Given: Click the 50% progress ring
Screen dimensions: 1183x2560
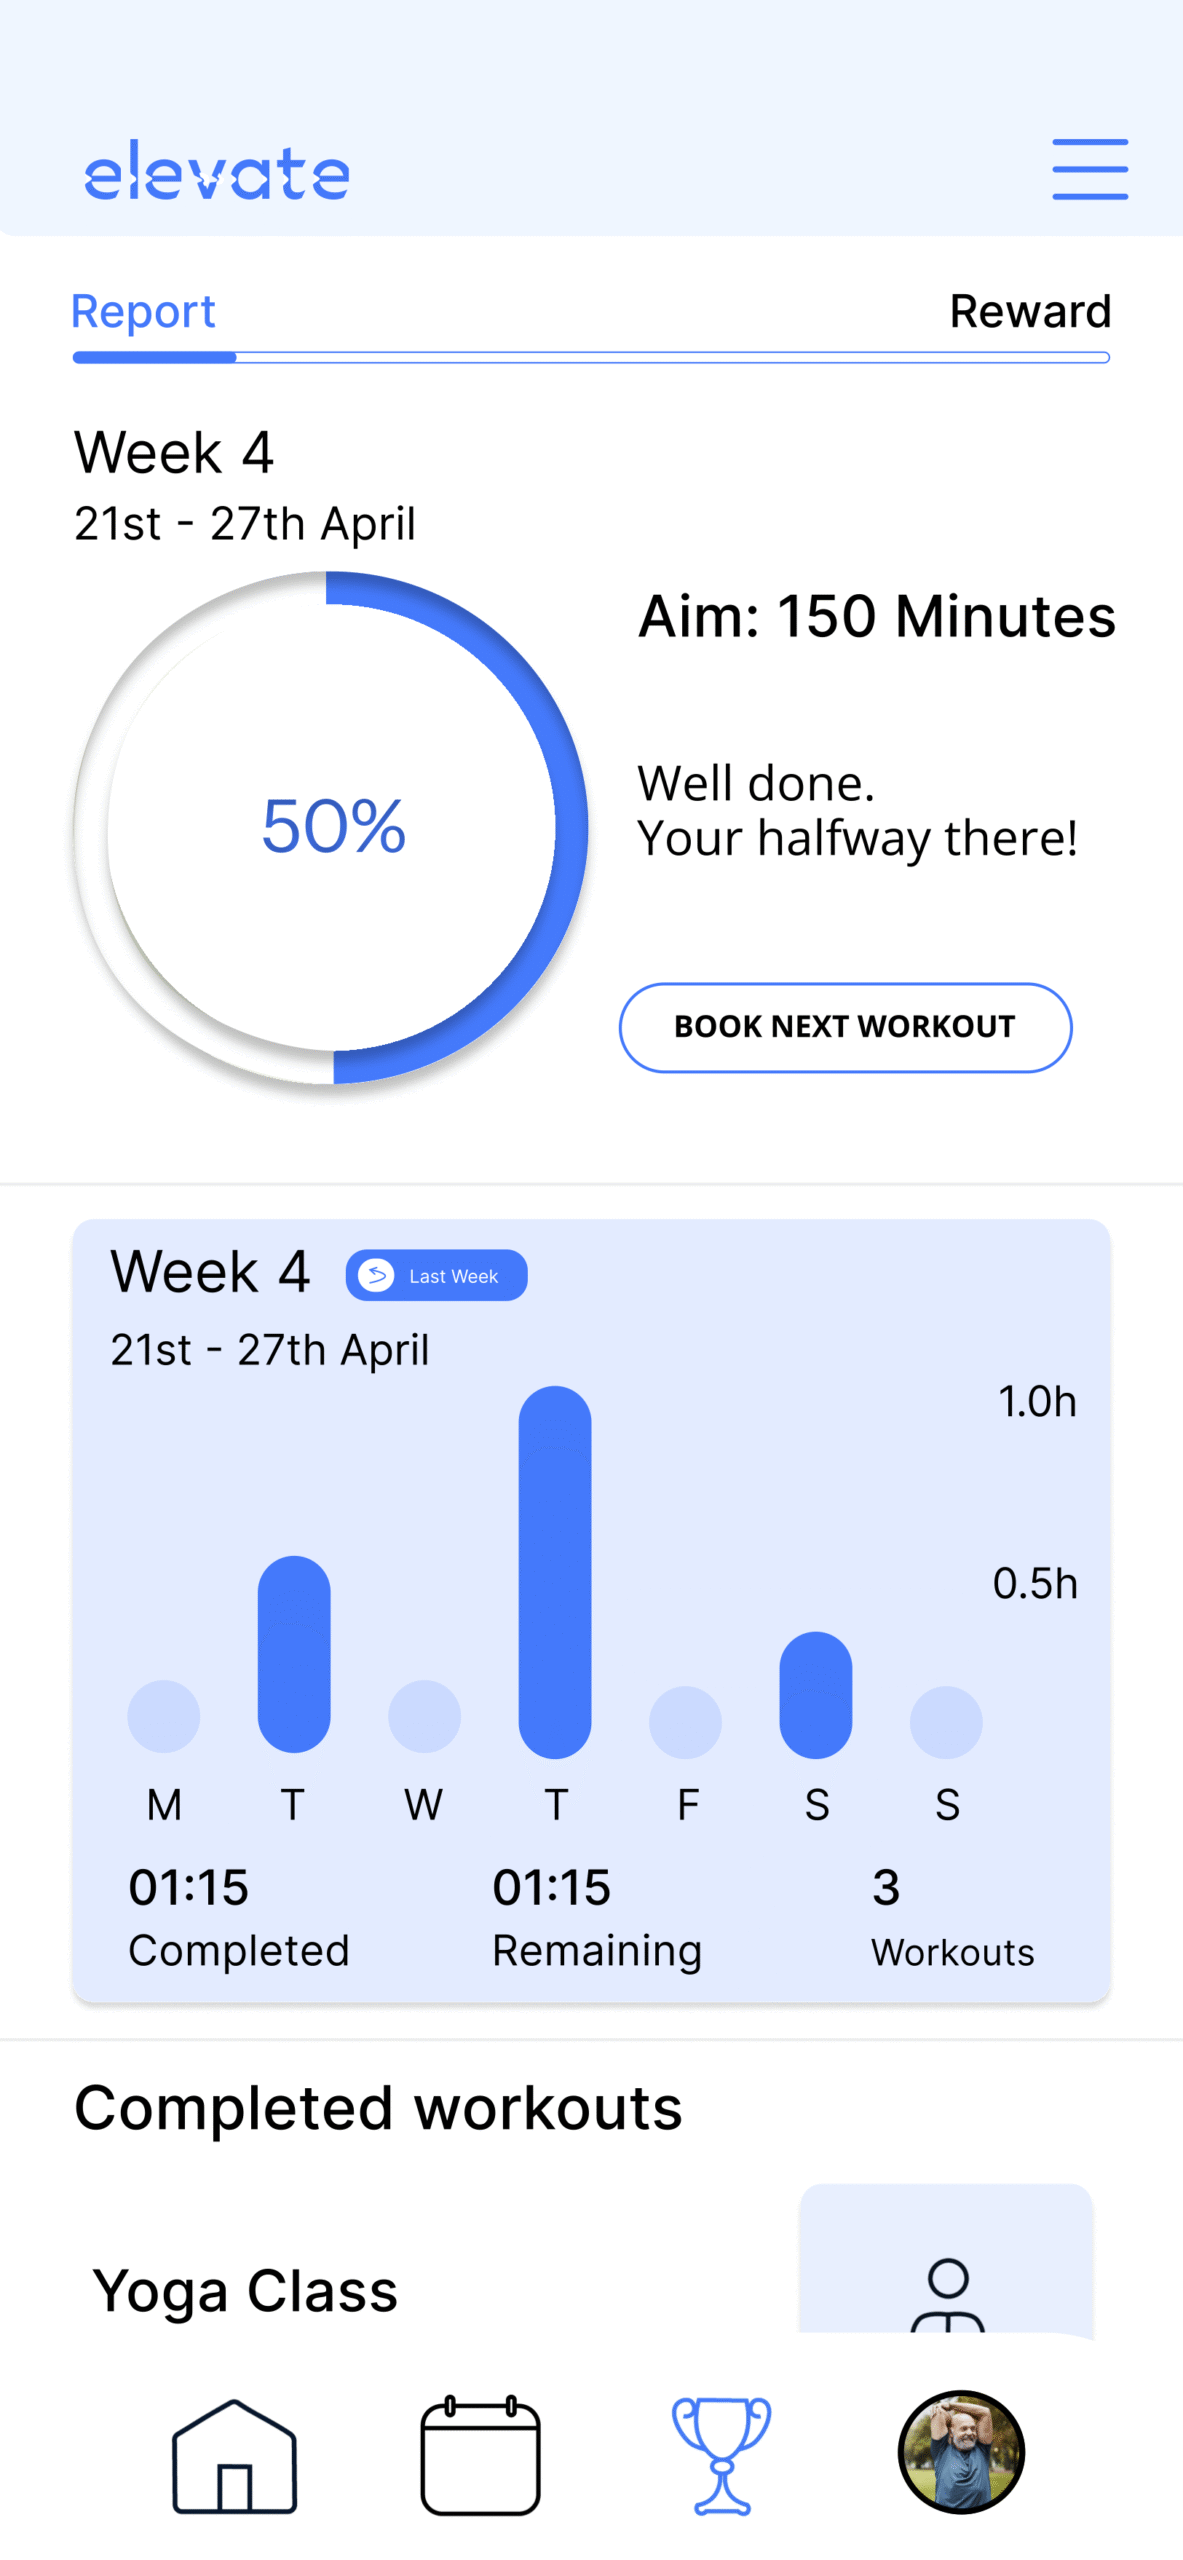Looking at the screenshot, I should click(331, 827).
